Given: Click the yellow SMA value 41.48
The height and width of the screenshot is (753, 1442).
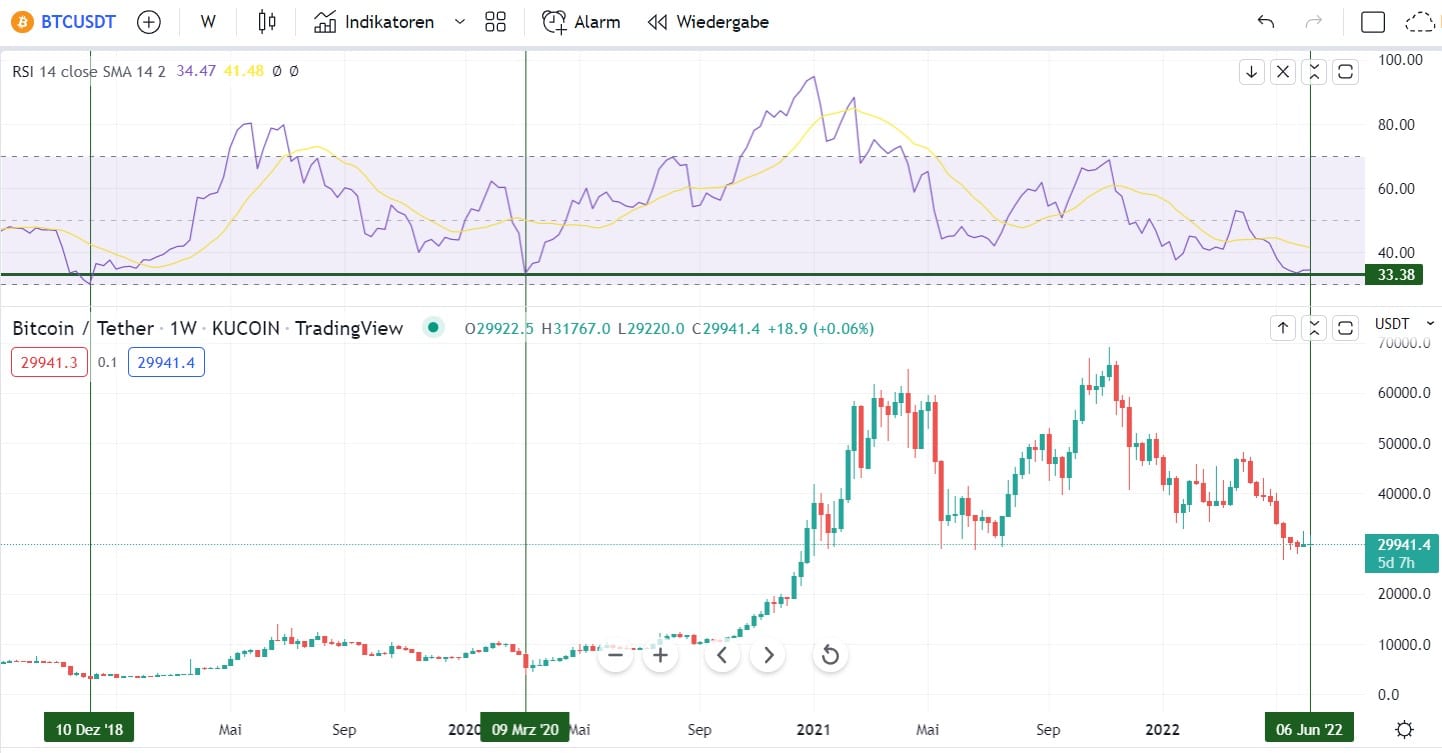Looking at the screenshot, I should 243,71.
